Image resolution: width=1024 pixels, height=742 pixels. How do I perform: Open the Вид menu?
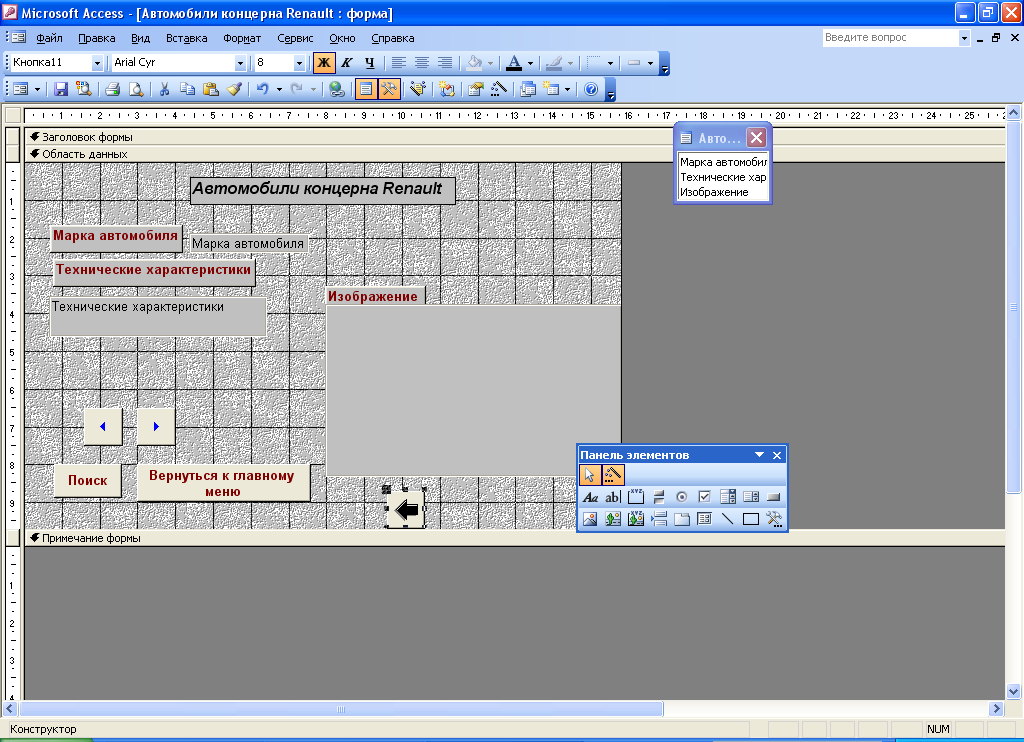(x=140, y=38)
